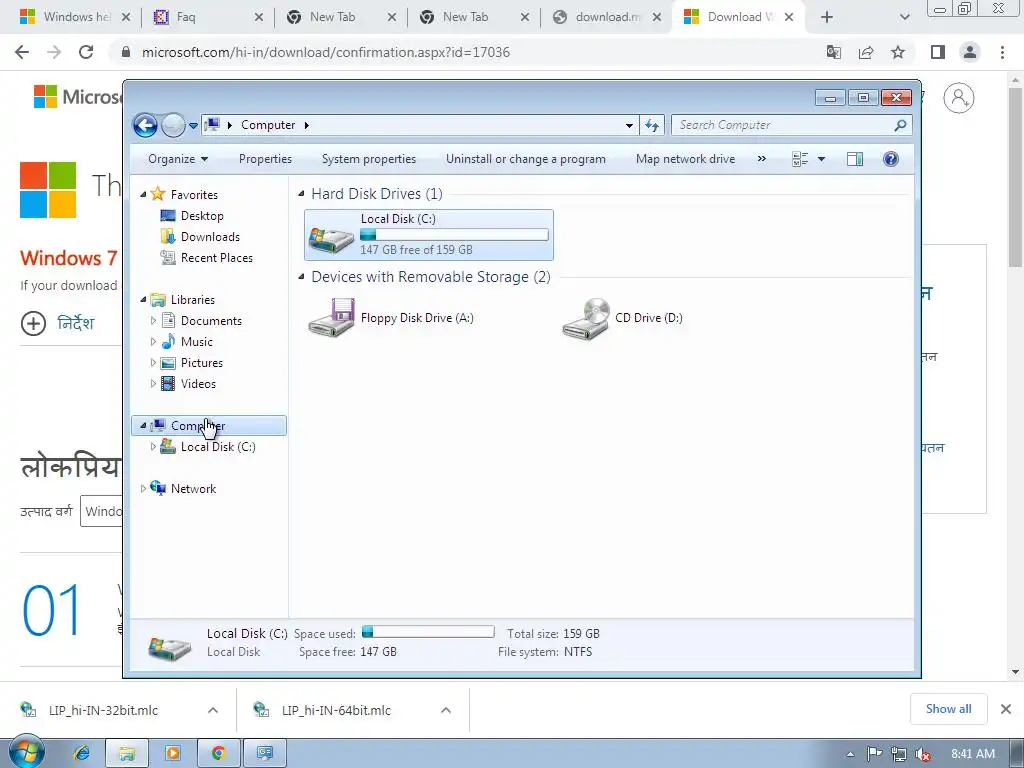This screenshot has width=1024, height=768.
Task: Open a new Chrome tab with plus
Action: point(827,17)
